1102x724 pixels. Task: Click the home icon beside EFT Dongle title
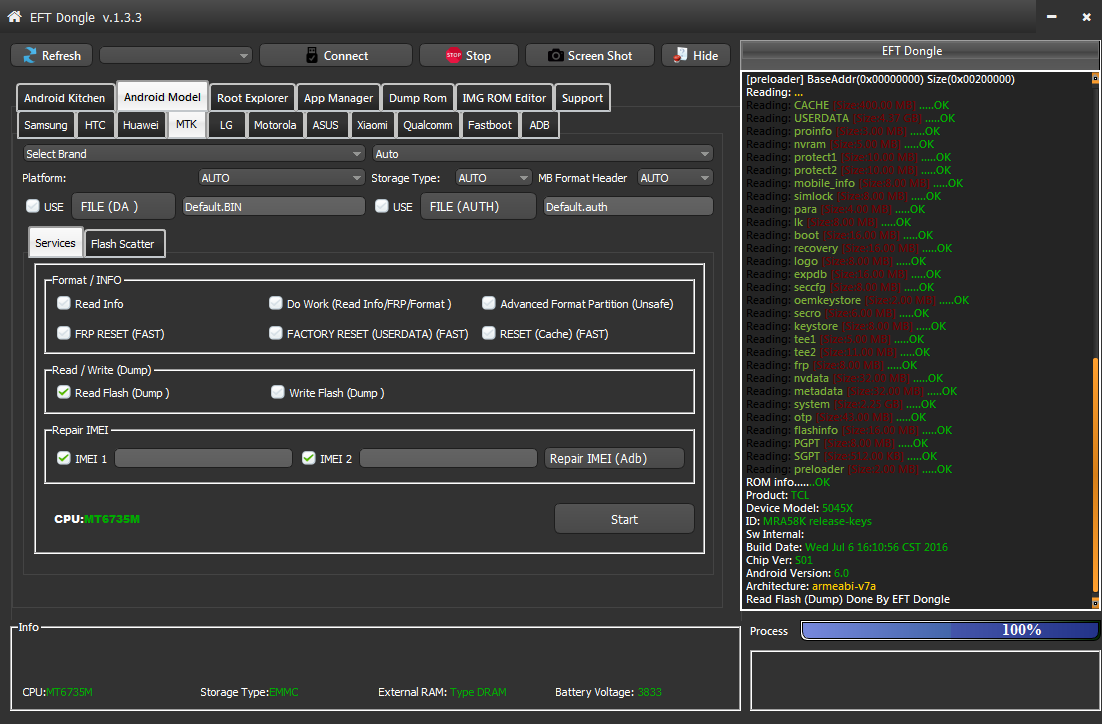15,16
